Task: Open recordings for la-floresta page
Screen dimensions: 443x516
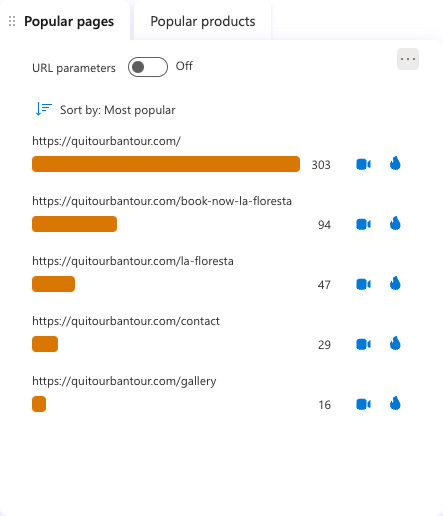Action: pos(363,284)
